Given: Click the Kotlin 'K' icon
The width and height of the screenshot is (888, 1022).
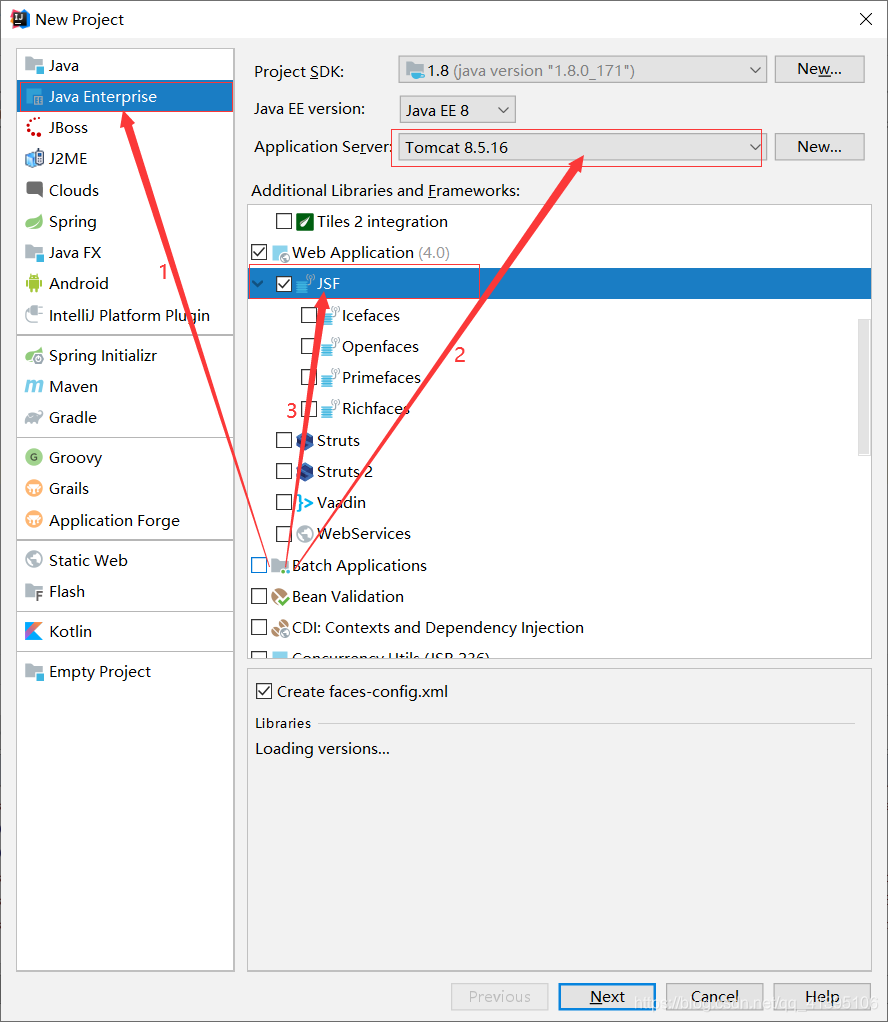Looking at the screenshot, I should click(34, 631).
